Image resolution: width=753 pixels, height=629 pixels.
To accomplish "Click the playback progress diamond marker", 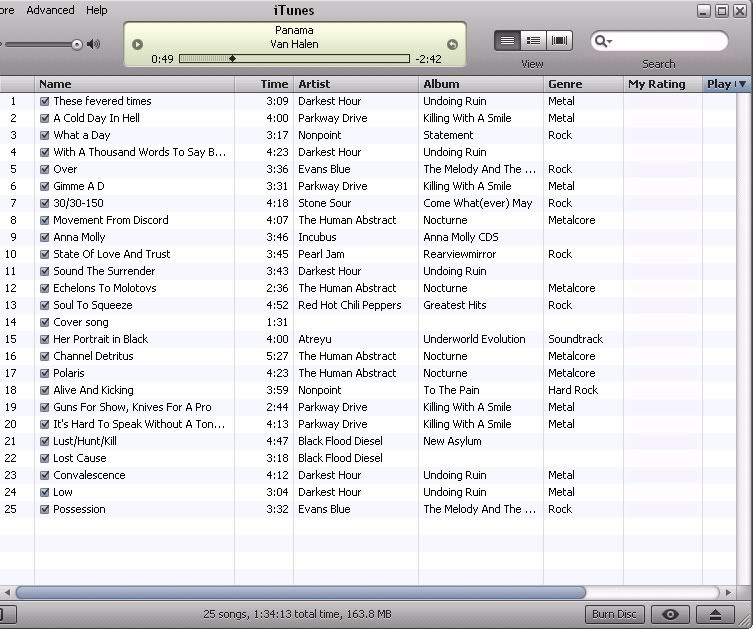I will click(x=232, y=59).
